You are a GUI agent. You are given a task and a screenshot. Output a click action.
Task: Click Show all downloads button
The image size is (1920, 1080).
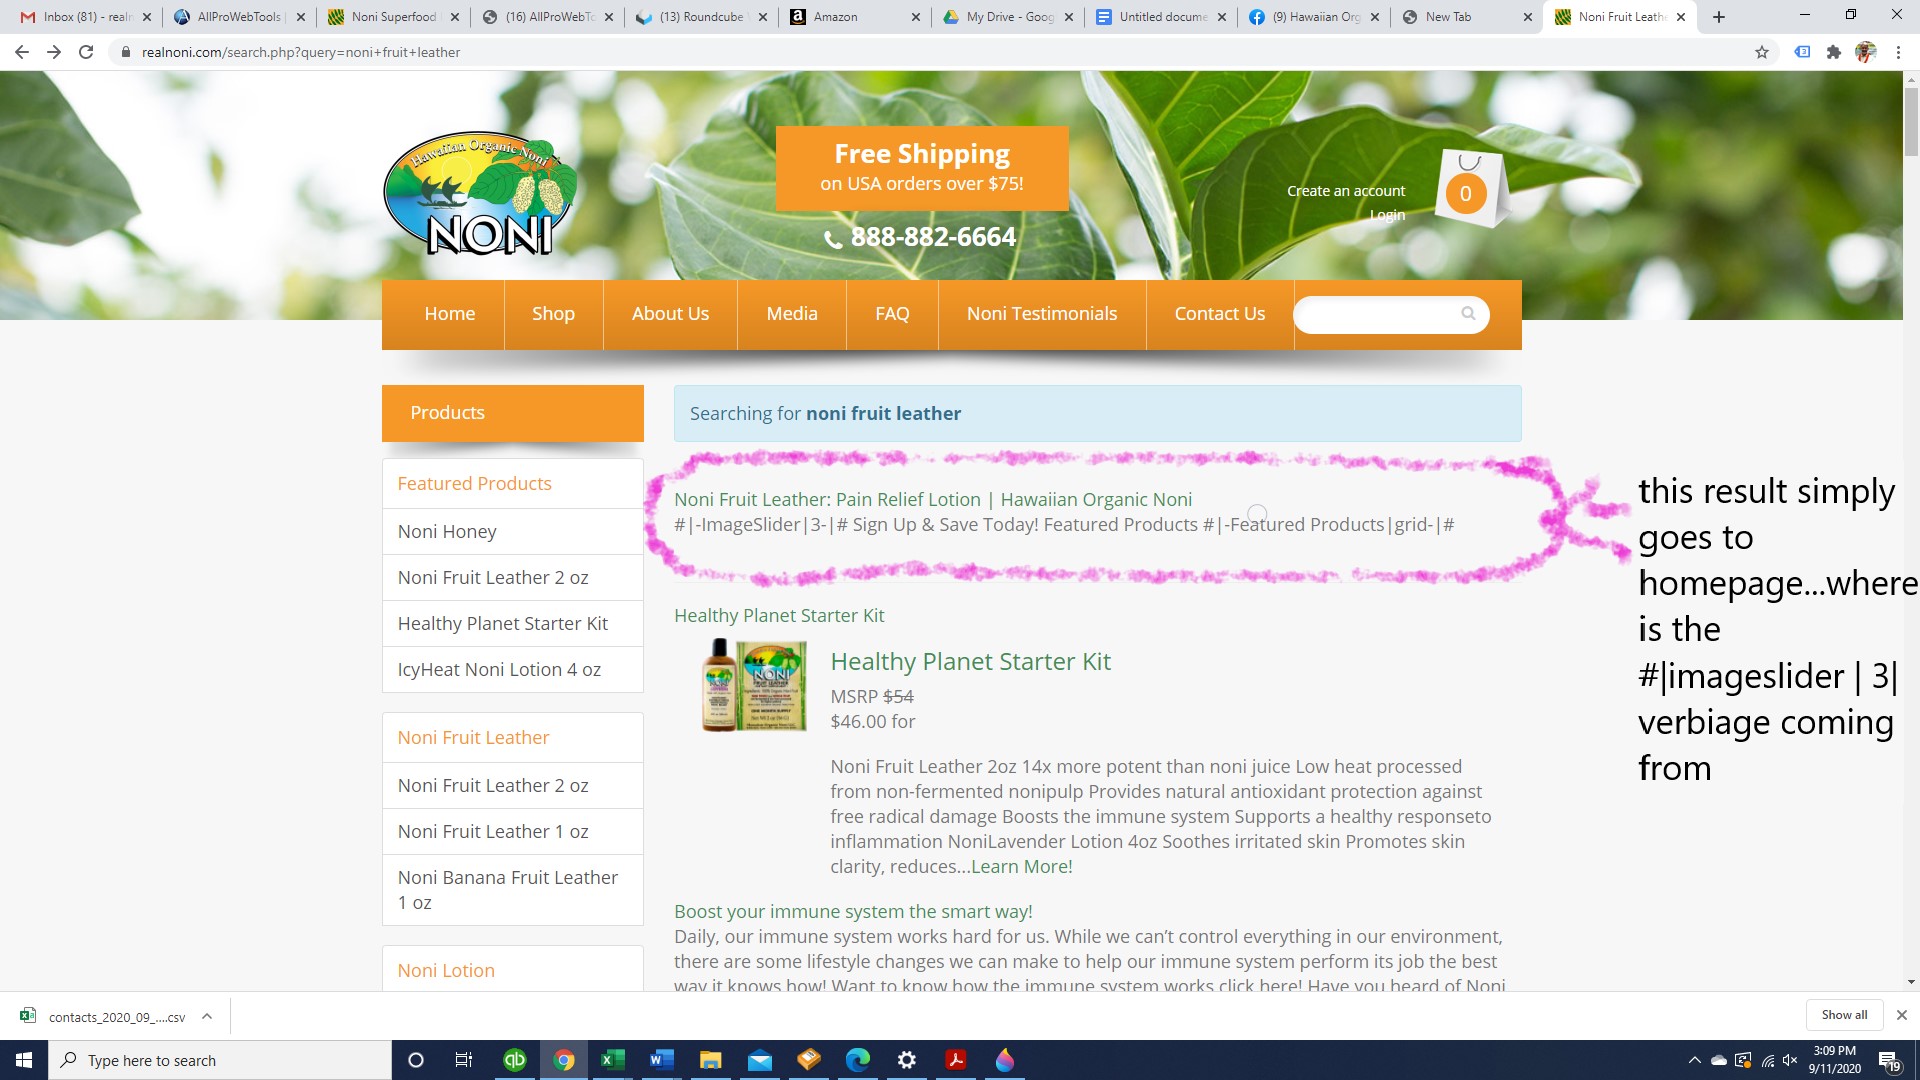1844,1015
